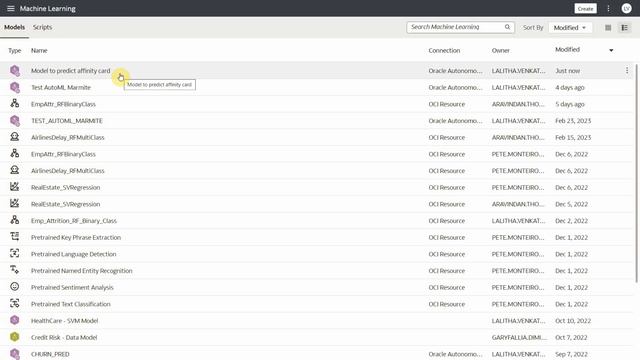
Task: Click the icon for EmpAttr_RFBinaryClass owned by PETE.MONTEIRO
Action: 15,153
